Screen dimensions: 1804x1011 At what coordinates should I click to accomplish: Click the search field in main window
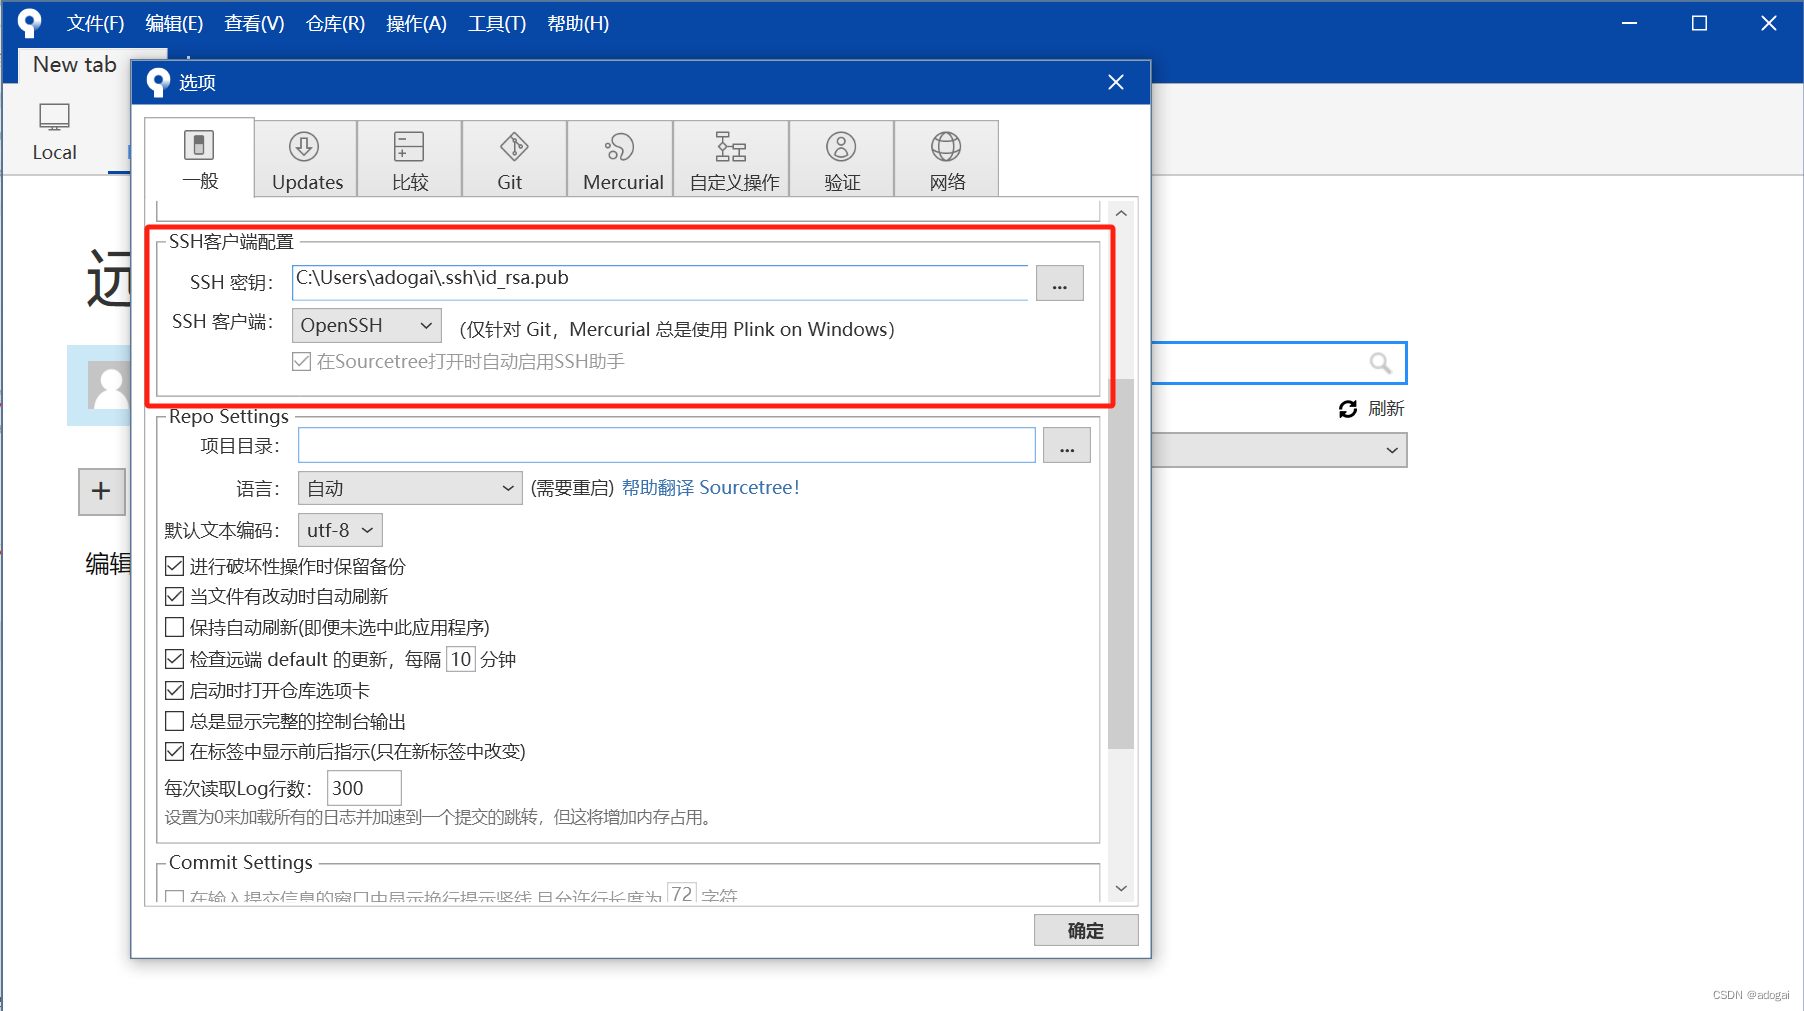[1279, 363]
